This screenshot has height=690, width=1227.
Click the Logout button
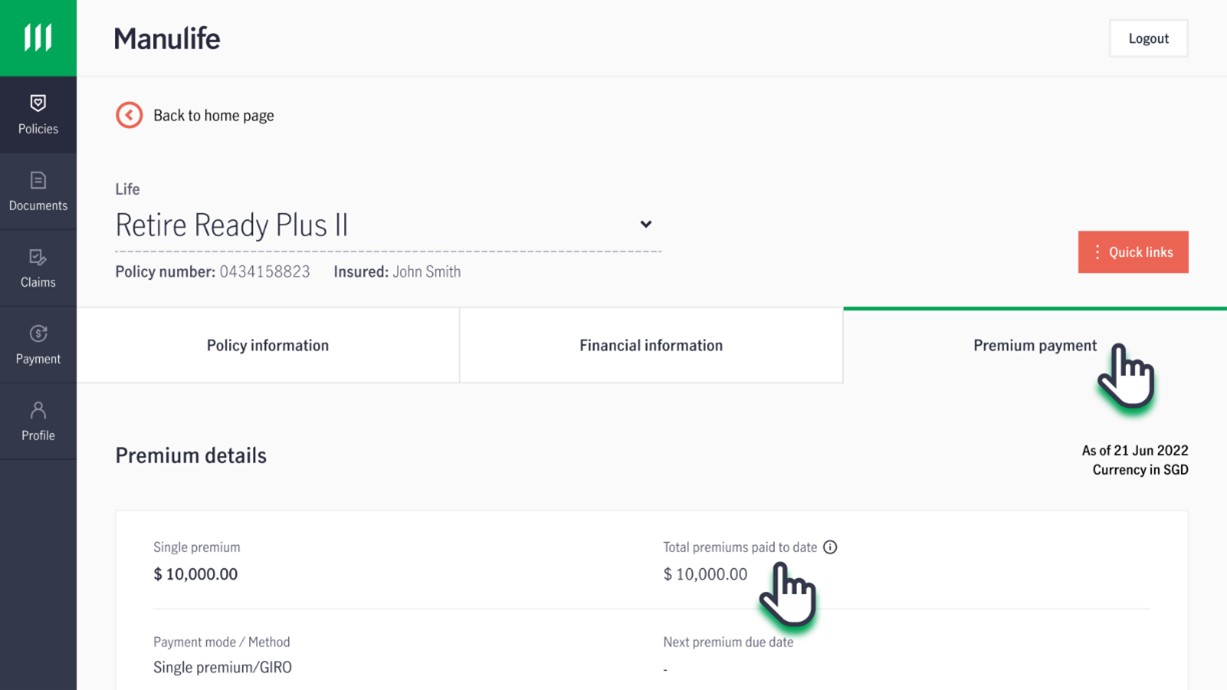1148,38
